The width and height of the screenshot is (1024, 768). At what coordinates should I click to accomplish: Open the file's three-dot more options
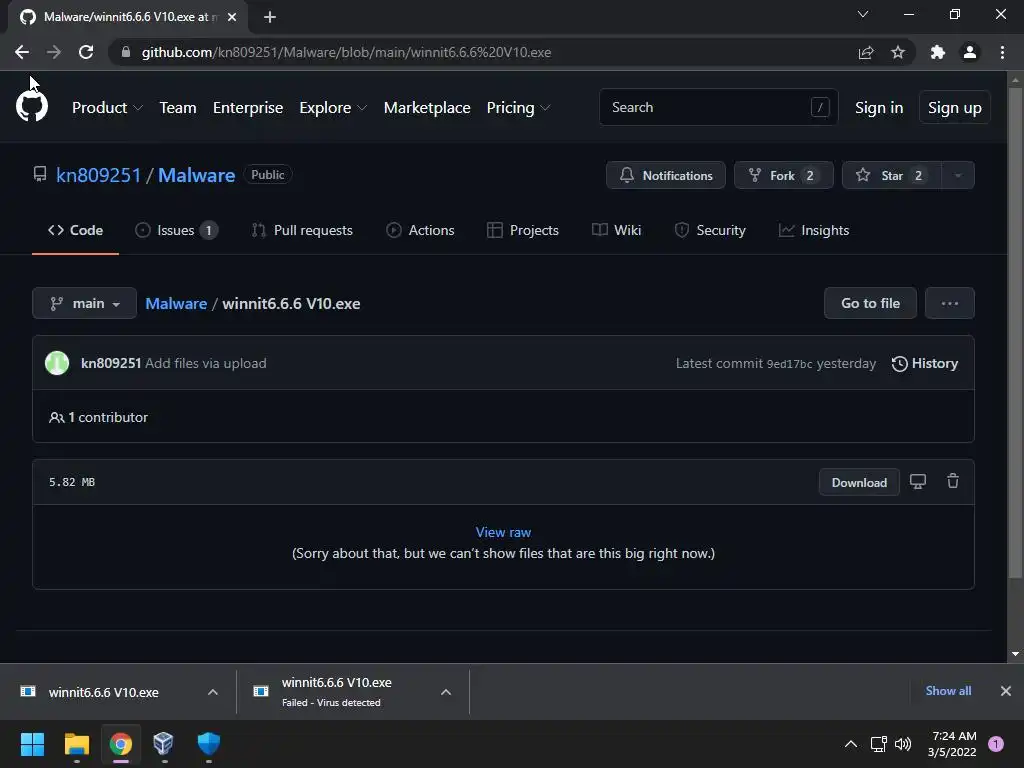(950, 303)
